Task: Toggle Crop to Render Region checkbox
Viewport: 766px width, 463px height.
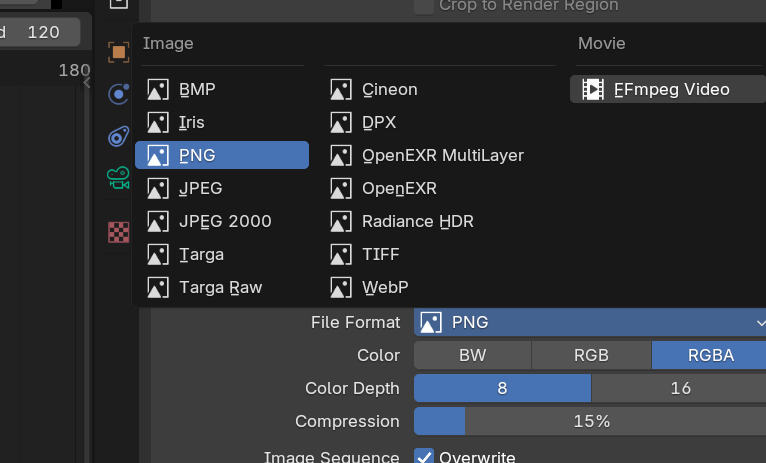Action: 424,6
